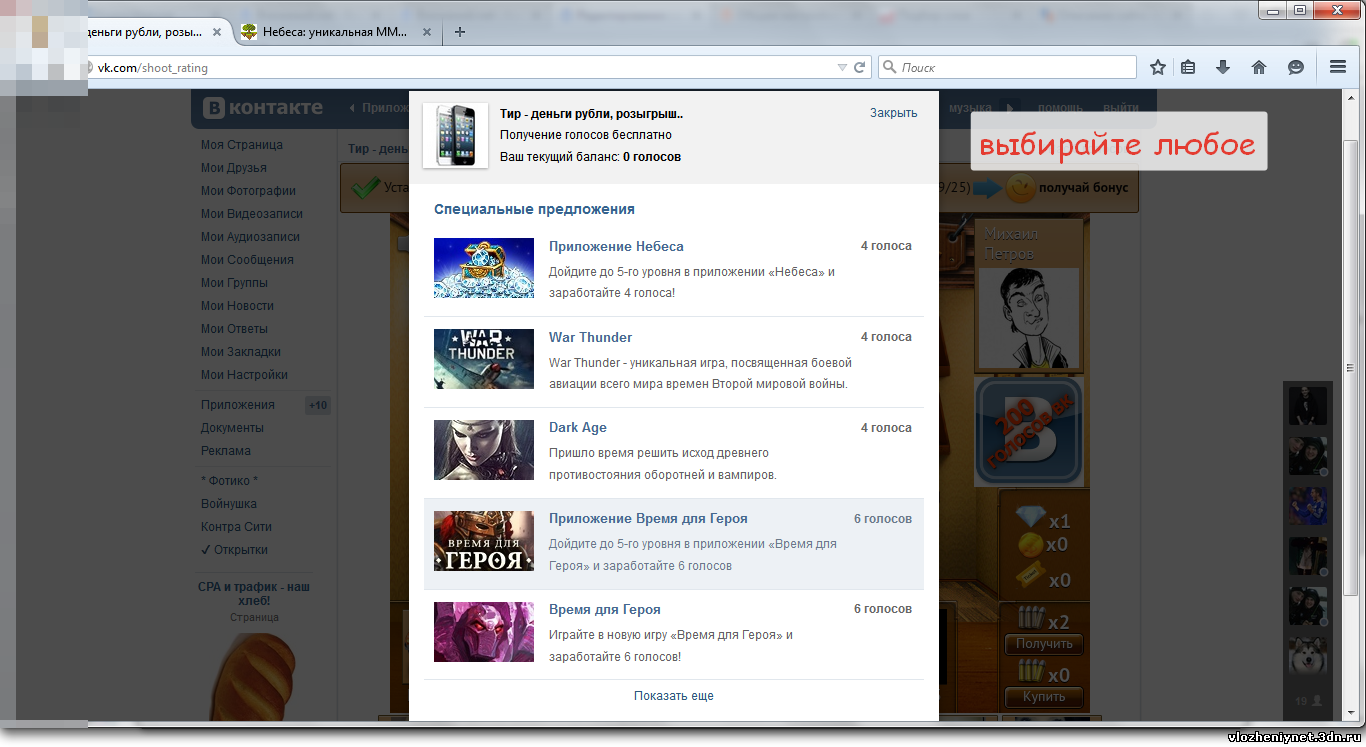1366x747 pixels.
Task: Open Мои Новости in sidebar
Action: click(x=237, y=306)
